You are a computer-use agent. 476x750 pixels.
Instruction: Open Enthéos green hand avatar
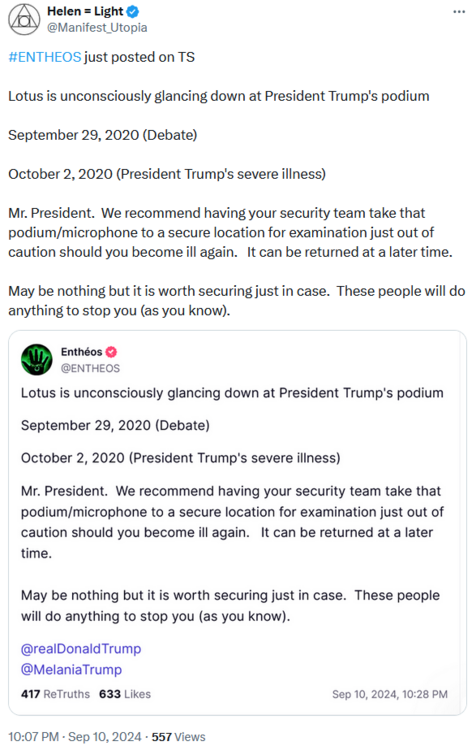(37, 360)
